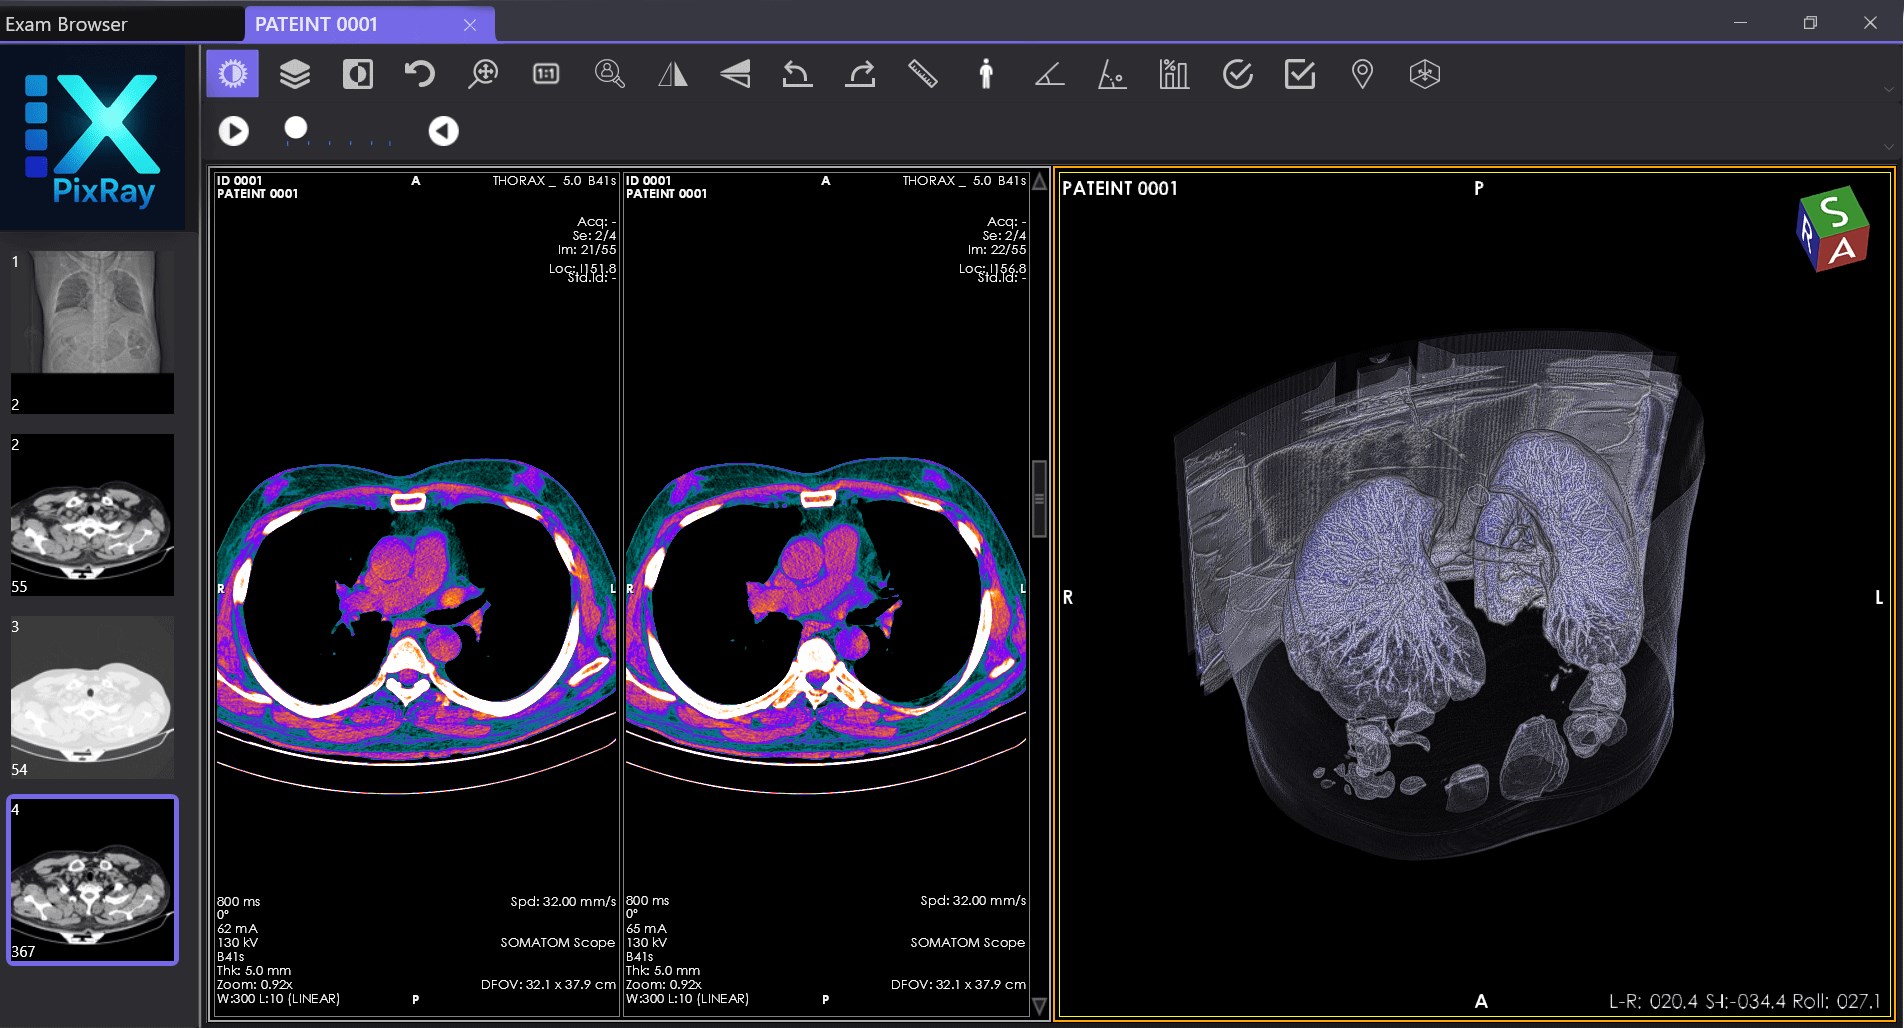
Task: Select thumbnail series 3 with 54 images
Action: pyautogui.click(x=91, y=697)
